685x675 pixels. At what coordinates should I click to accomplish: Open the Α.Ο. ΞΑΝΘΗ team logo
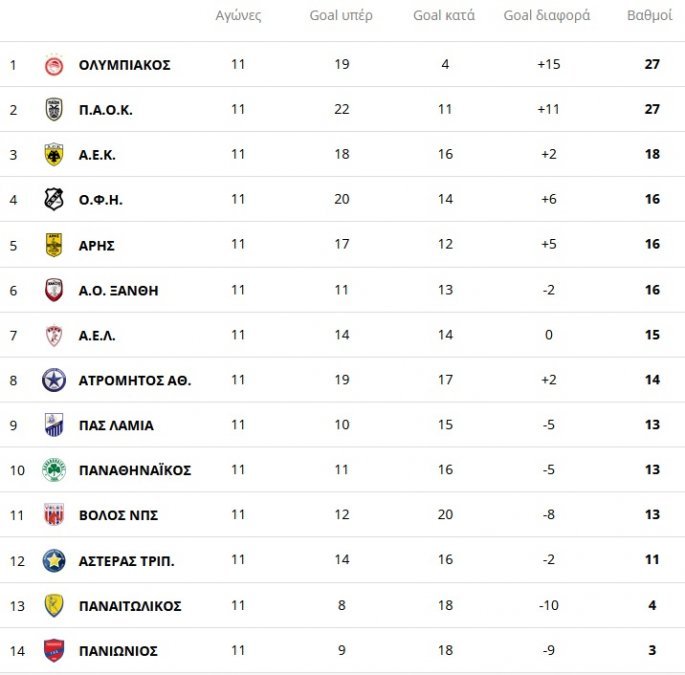click(54, 290)
